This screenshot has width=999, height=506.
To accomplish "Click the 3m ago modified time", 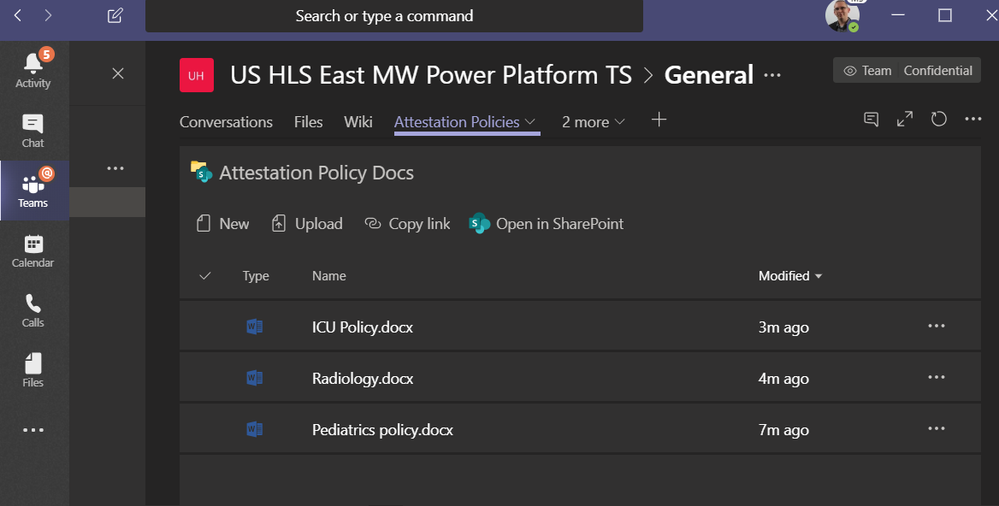I will click(x=784, y=327).
